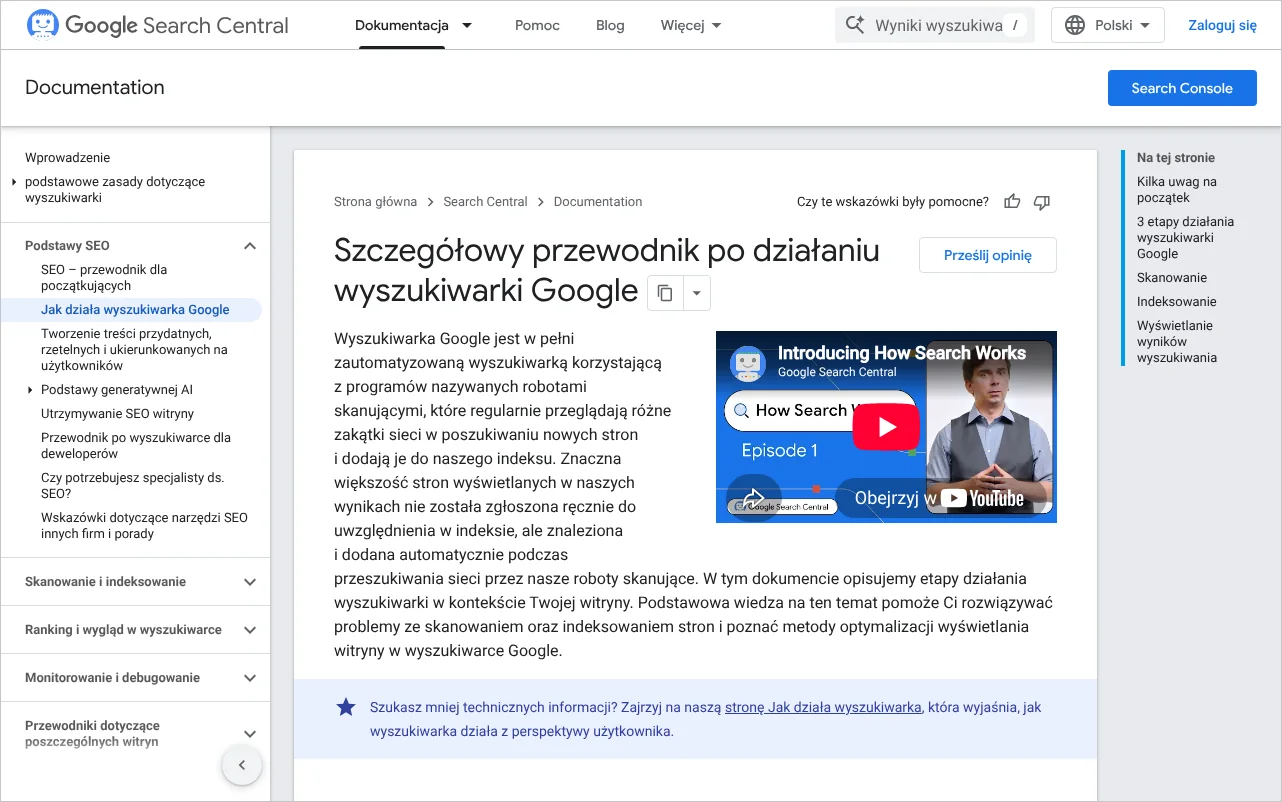Expand Przewodniki dotyczące poszczególnych witryn section
The height and width of the screenshot is (802, 1282).
(x=250, y=734)
